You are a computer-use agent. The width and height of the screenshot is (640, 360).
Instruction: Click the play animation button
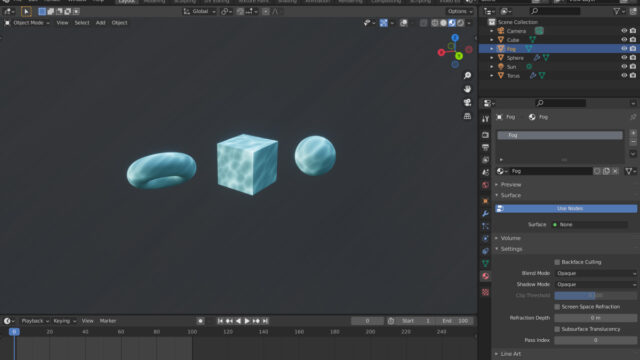click(x=247, y=321)
